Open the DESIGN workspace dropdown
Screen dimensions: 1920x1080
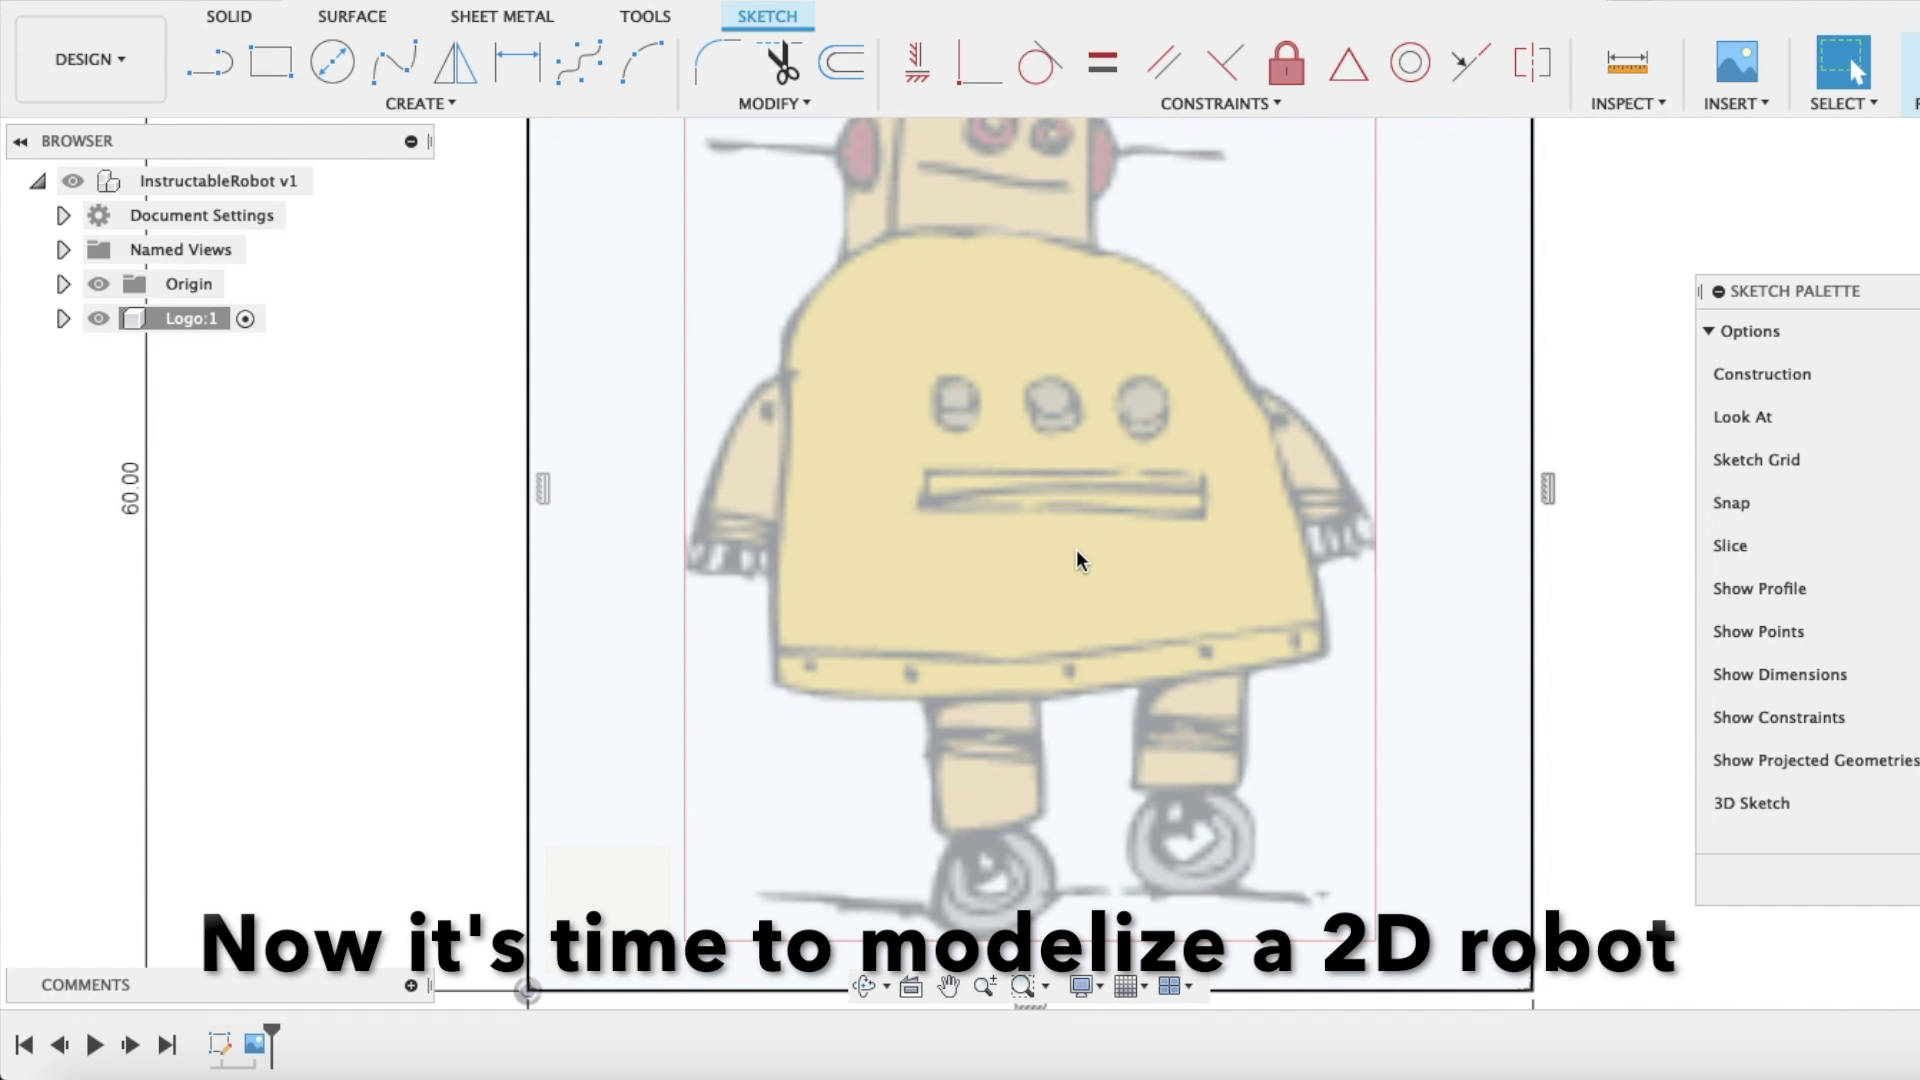(90, 59)
